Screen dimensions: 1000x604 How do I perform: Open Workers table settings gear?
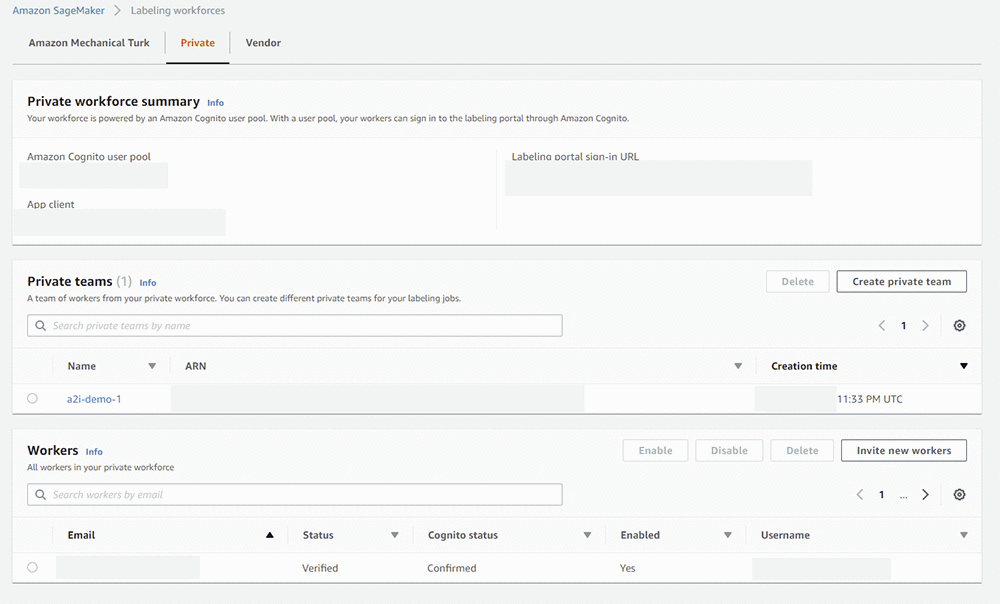[960, 495]
